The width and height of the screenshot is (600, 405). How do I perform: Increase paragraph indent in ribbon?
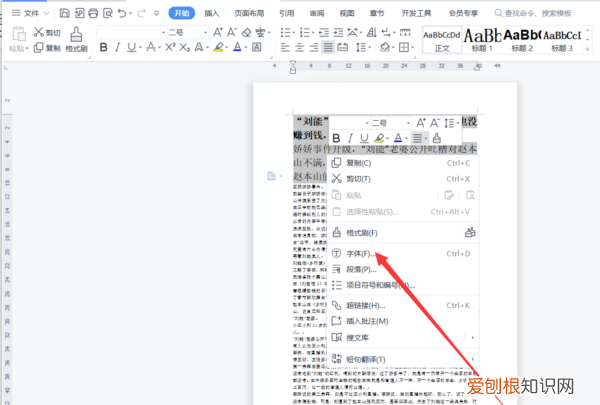[338, 33]
